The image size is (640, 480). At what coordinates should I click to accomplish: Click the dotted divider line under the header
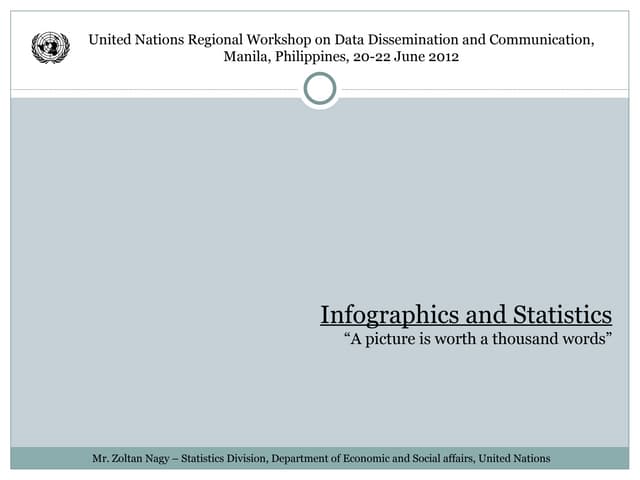click(150, 91)
